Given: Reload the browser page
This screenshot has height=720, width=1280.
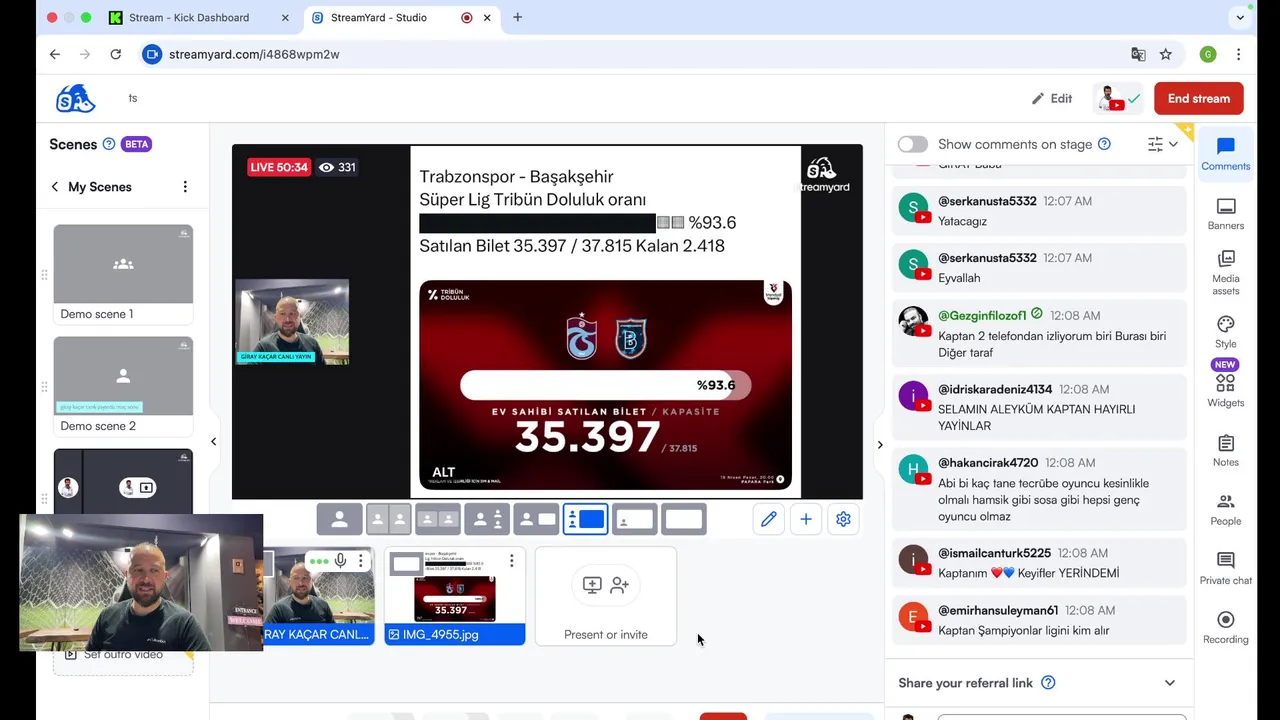Looking at the screenshot, I should (116, 54).
